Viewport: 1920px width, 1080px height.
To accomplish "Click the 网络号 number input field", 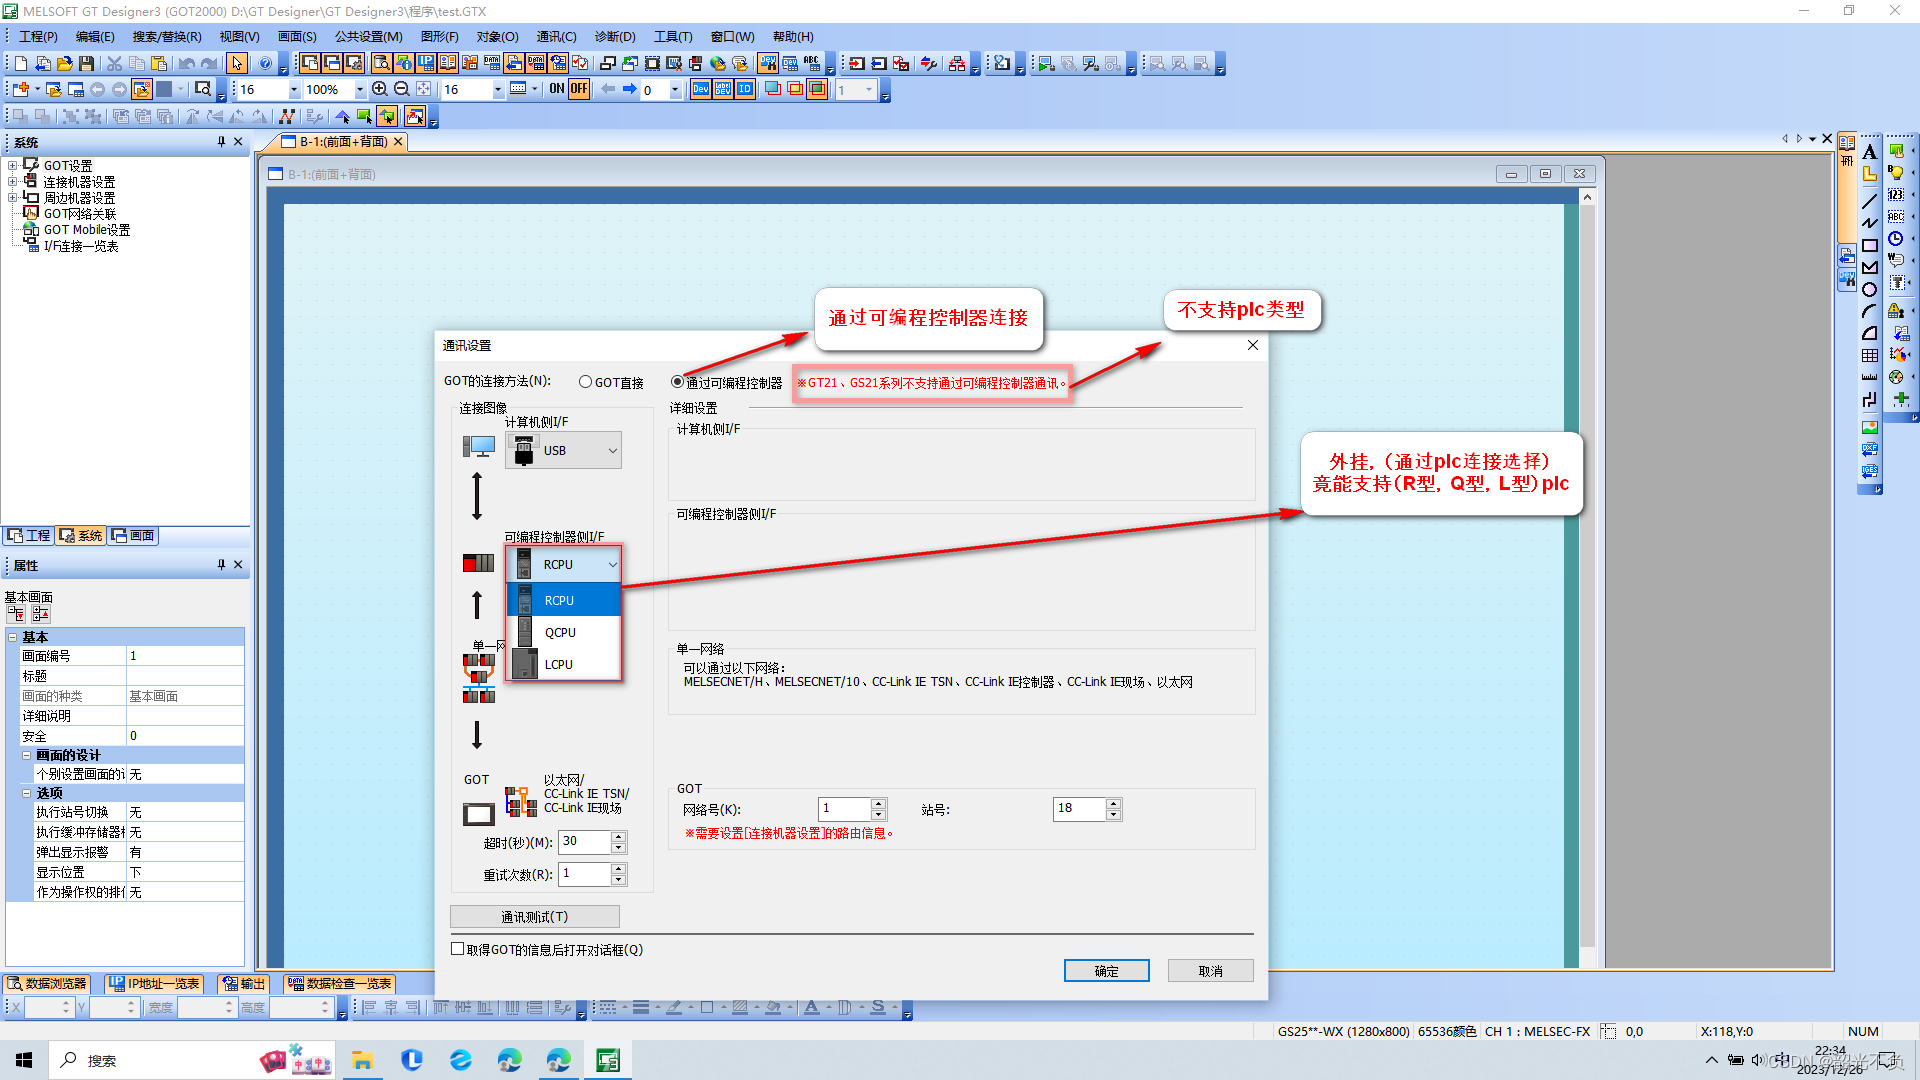I will tap(843, 809).
